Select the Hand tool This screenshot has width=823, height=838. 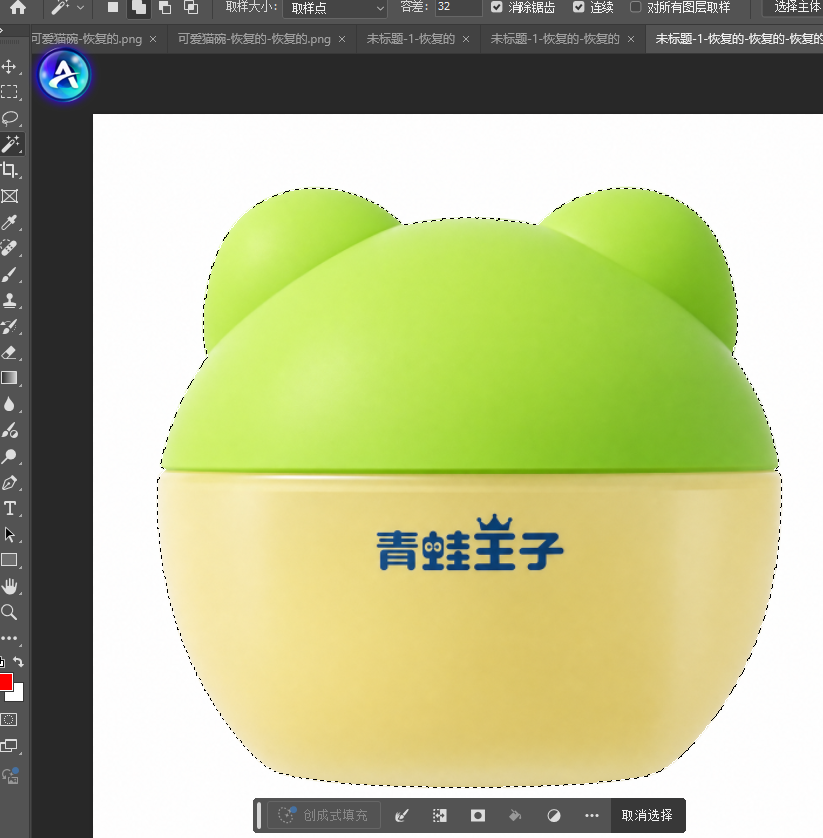click(x=9, y=586)
